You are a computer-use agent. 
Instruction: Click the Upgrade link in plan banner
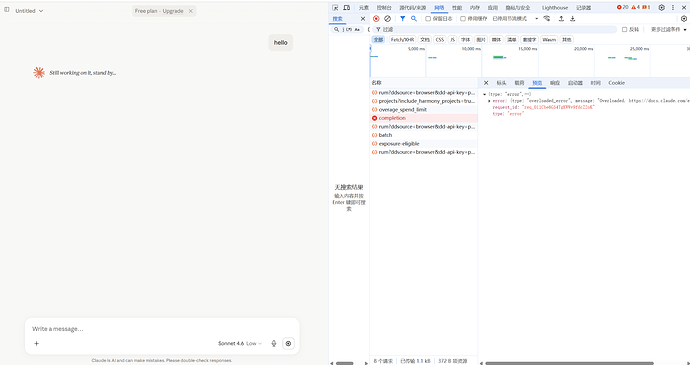173,11
